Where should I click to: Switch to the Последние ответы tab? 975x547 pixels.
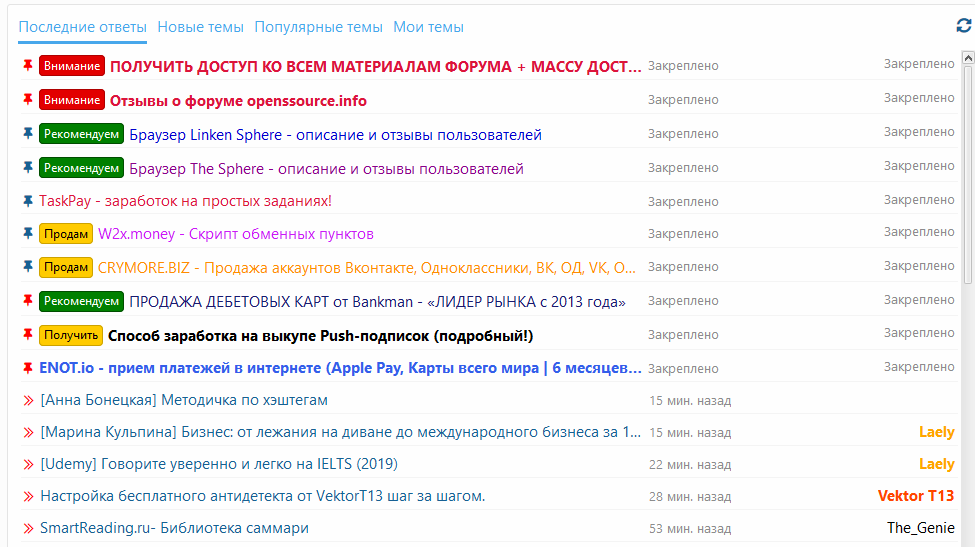83,27
